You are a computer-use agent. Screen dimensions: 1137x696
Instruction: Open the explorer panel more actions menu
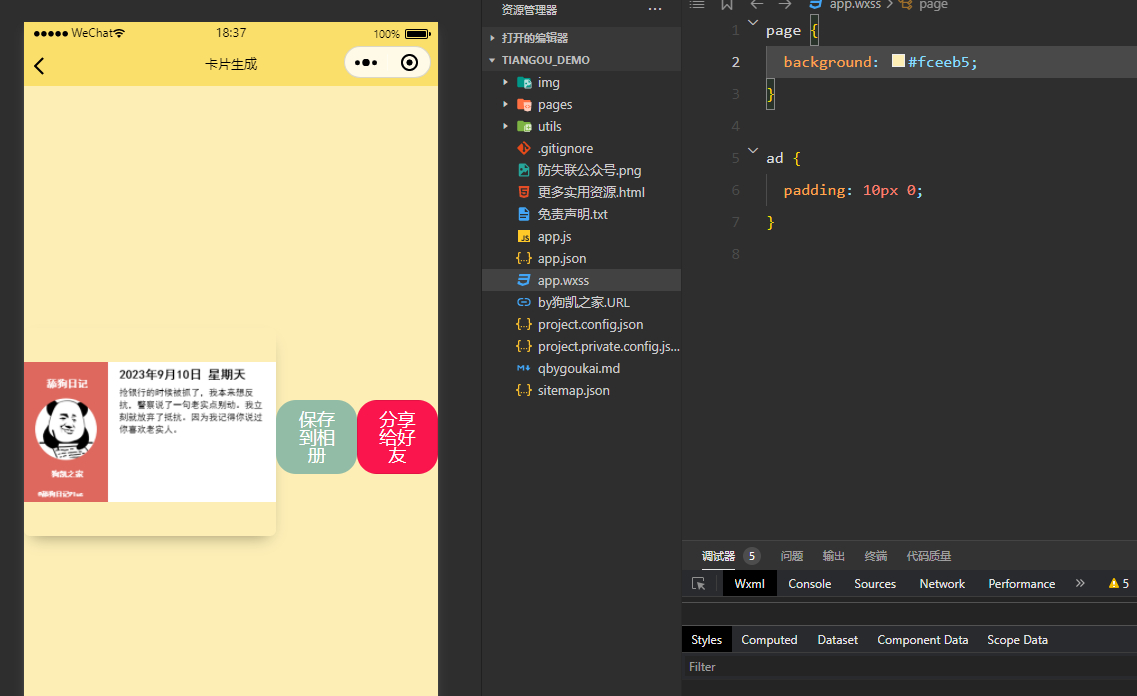655,10
